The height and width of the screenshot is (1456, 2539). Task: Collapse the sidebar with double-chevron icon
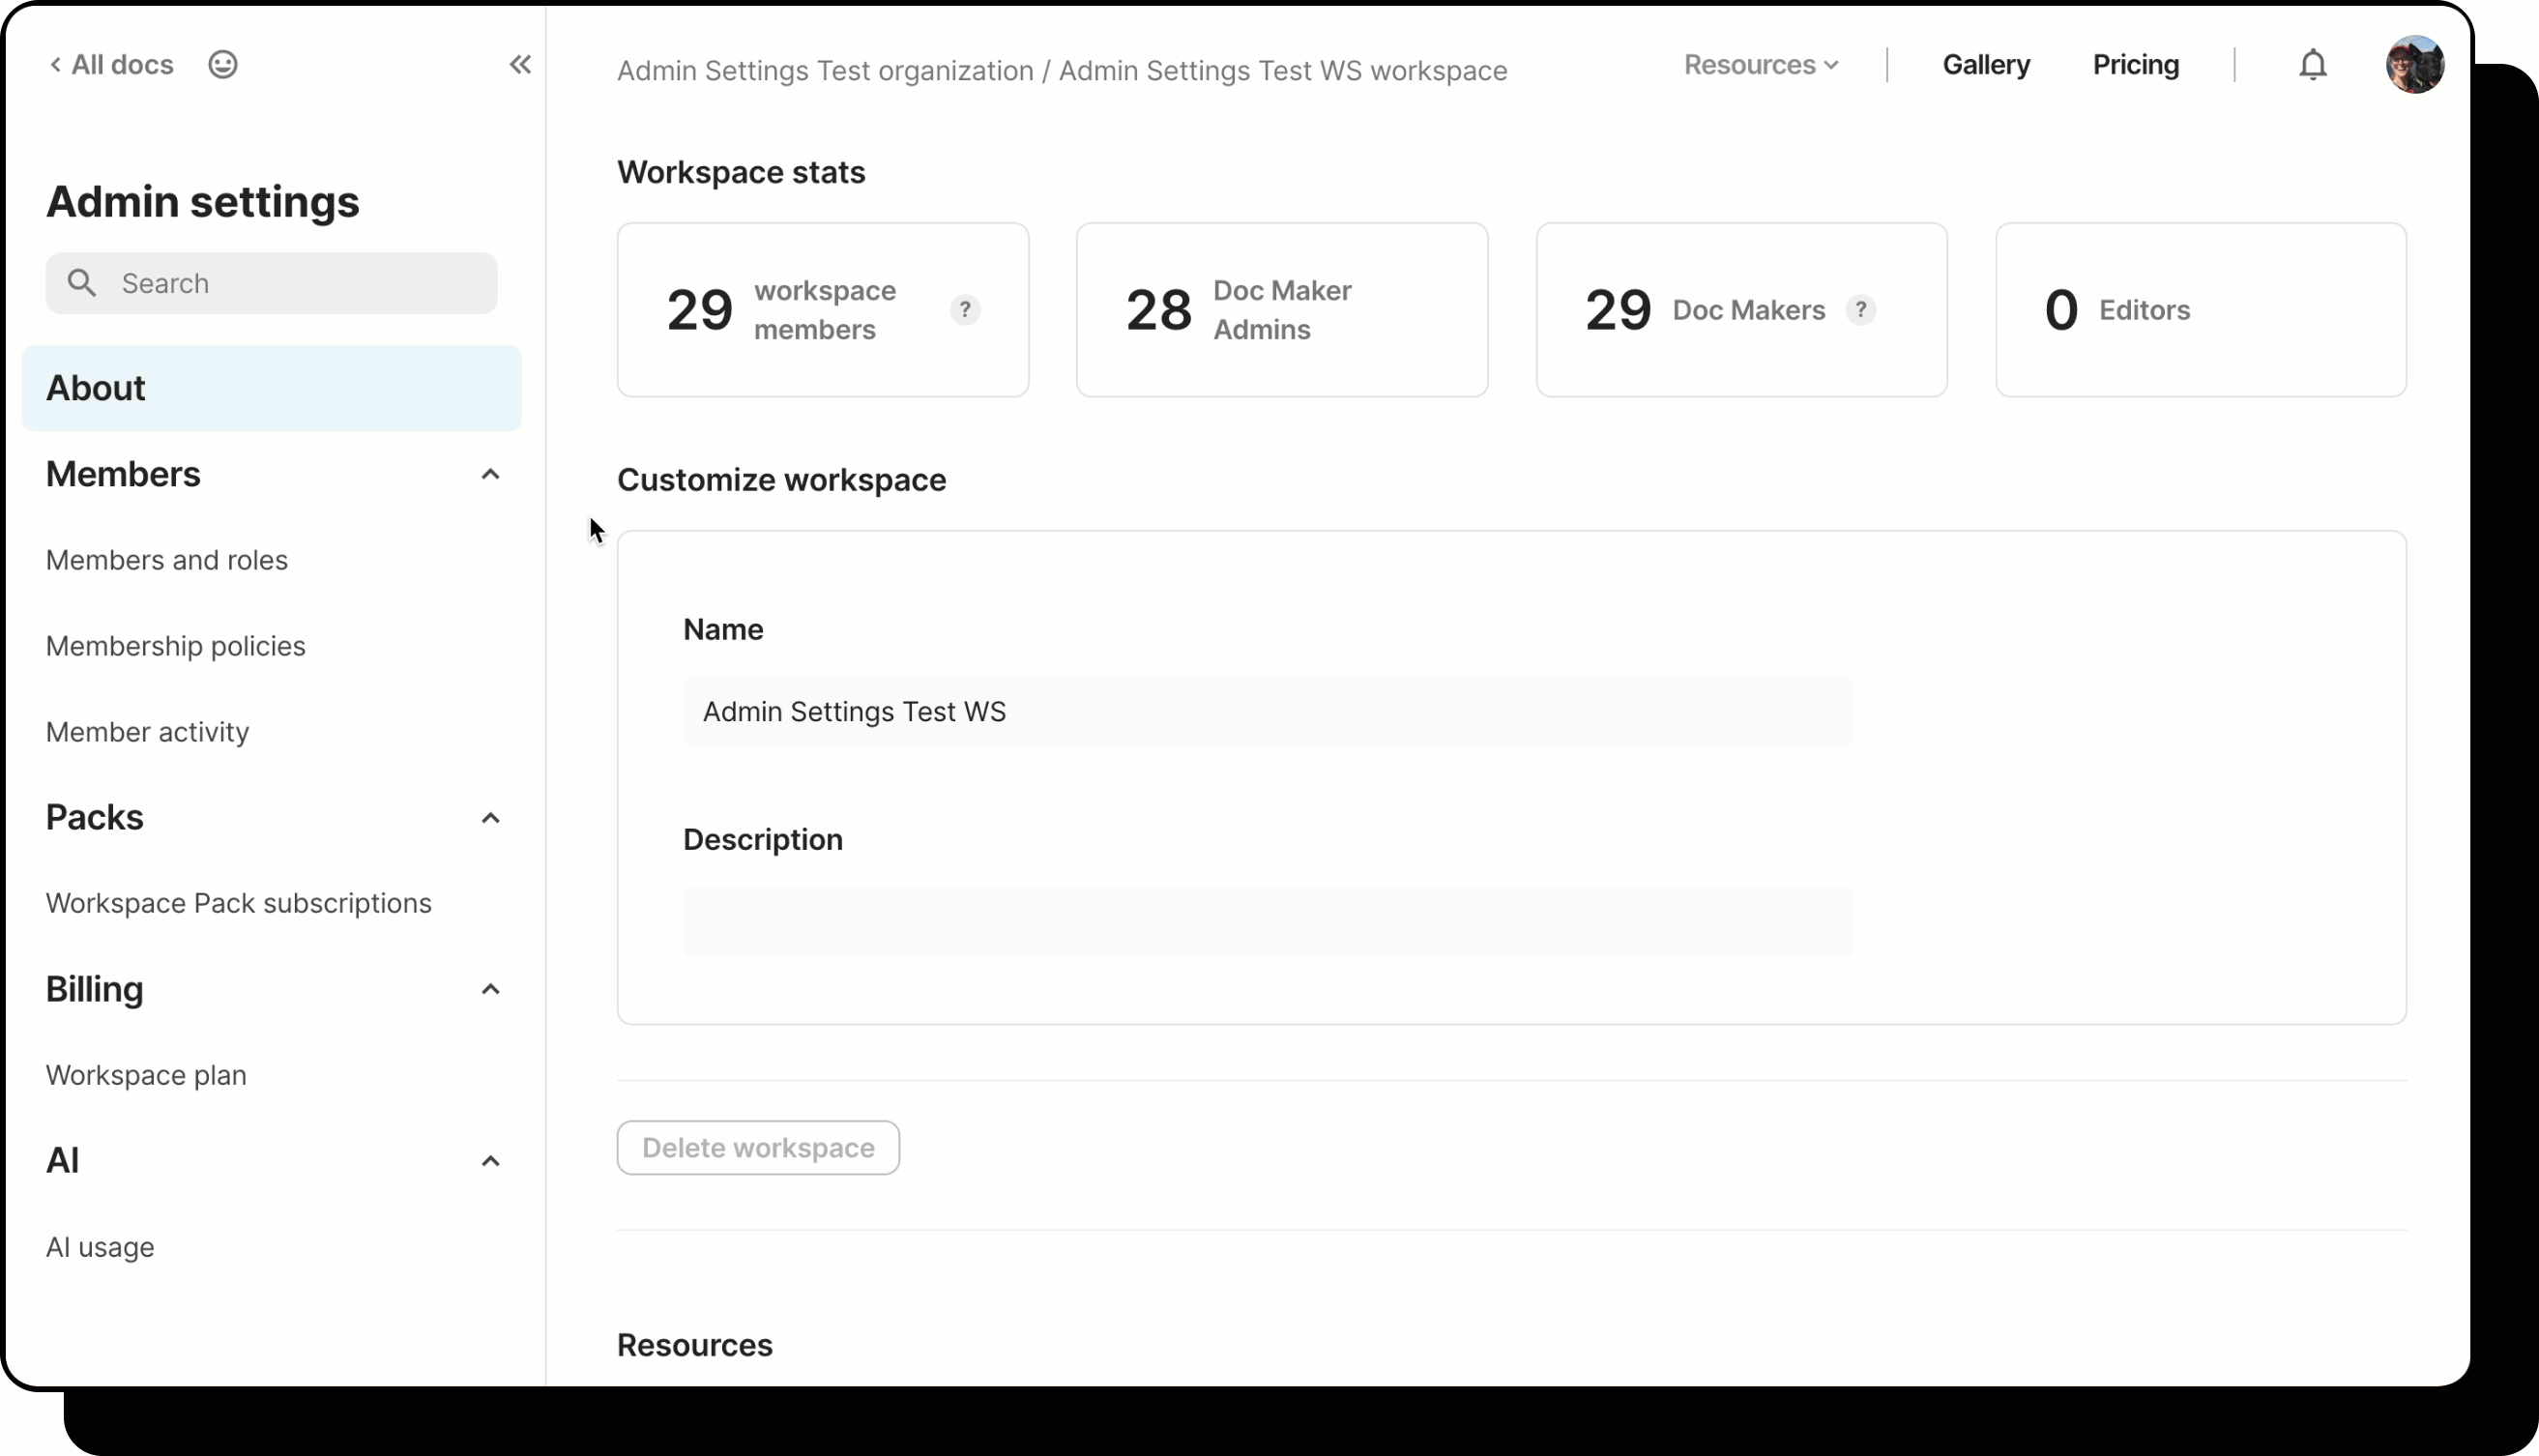point(520,65)
